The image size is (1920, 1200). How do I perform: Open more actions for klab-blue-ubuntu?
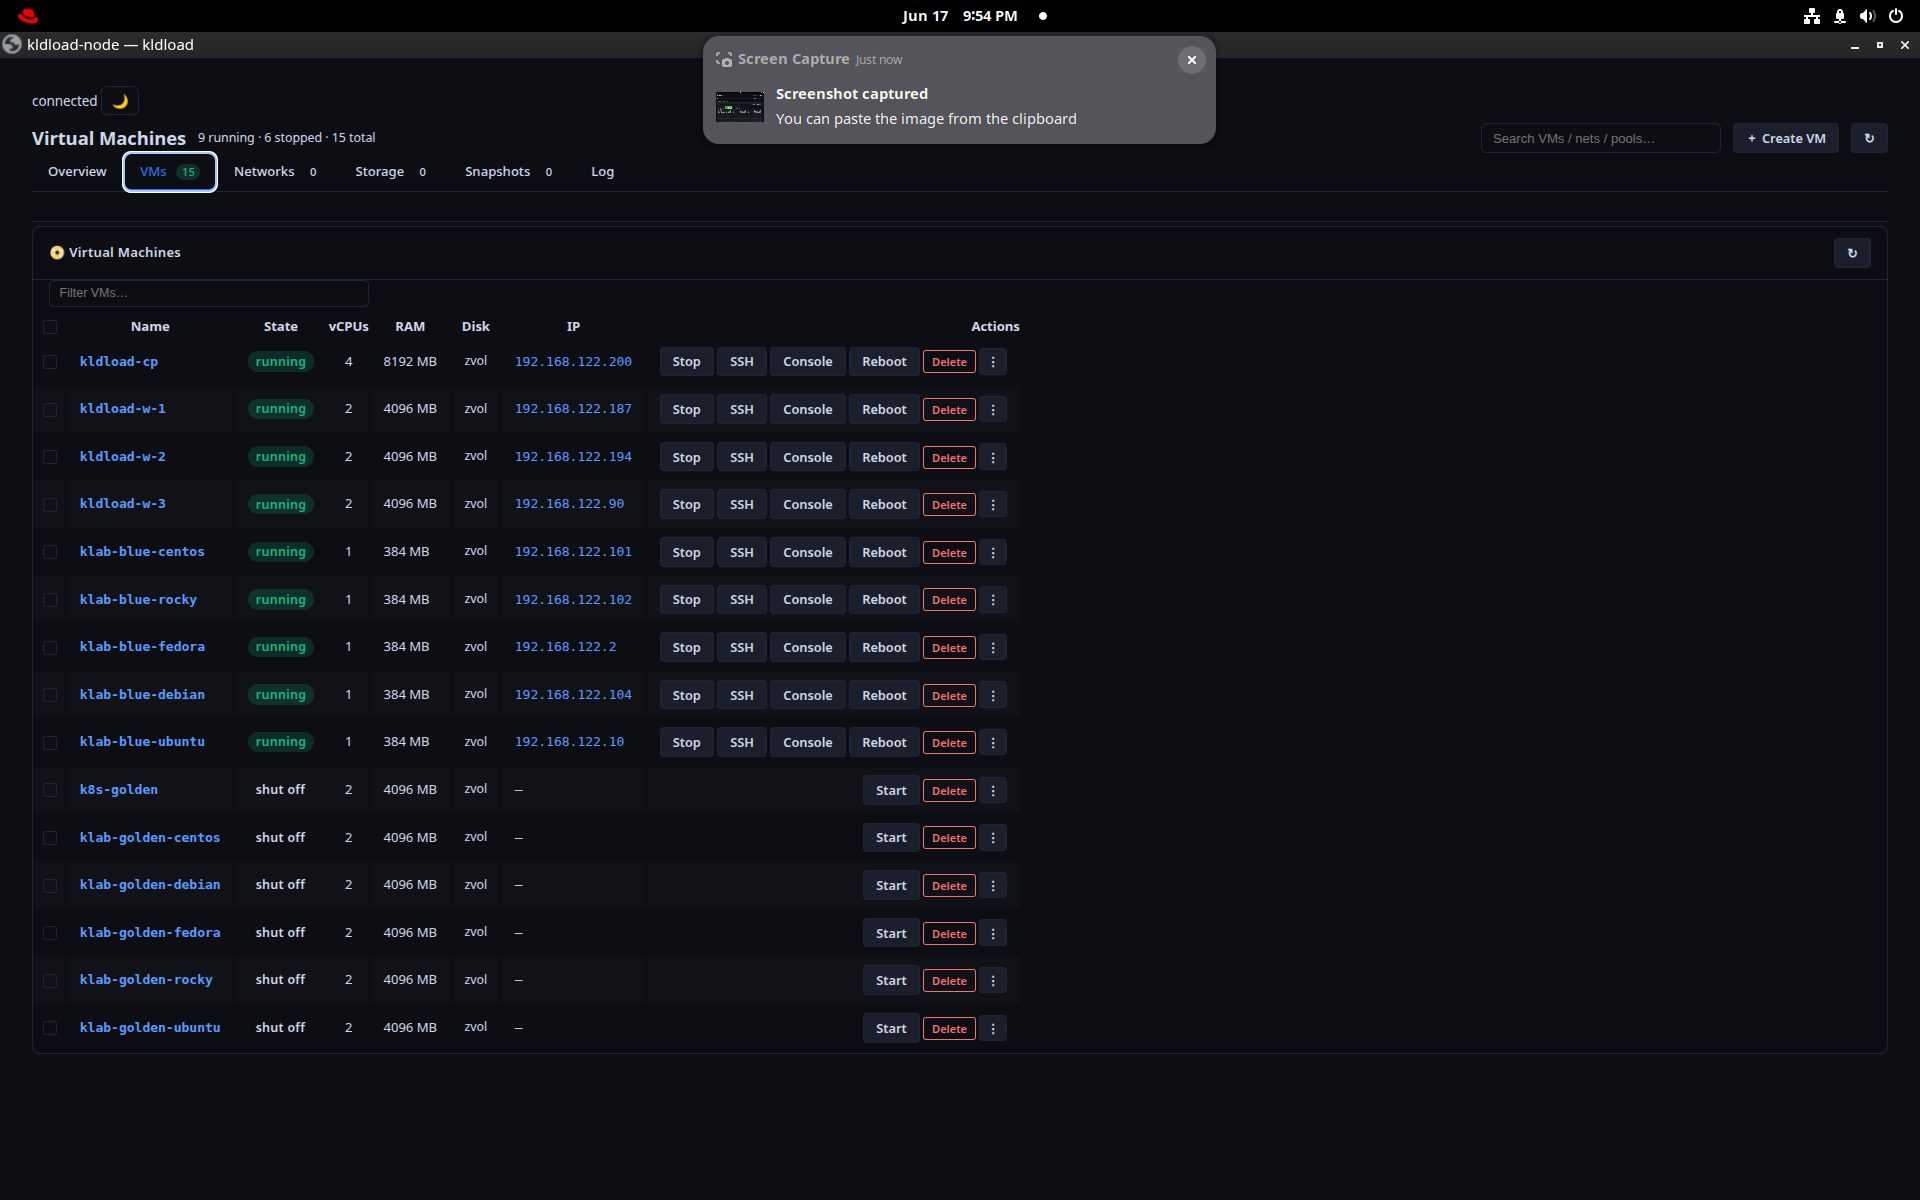[x=993, y=743]
